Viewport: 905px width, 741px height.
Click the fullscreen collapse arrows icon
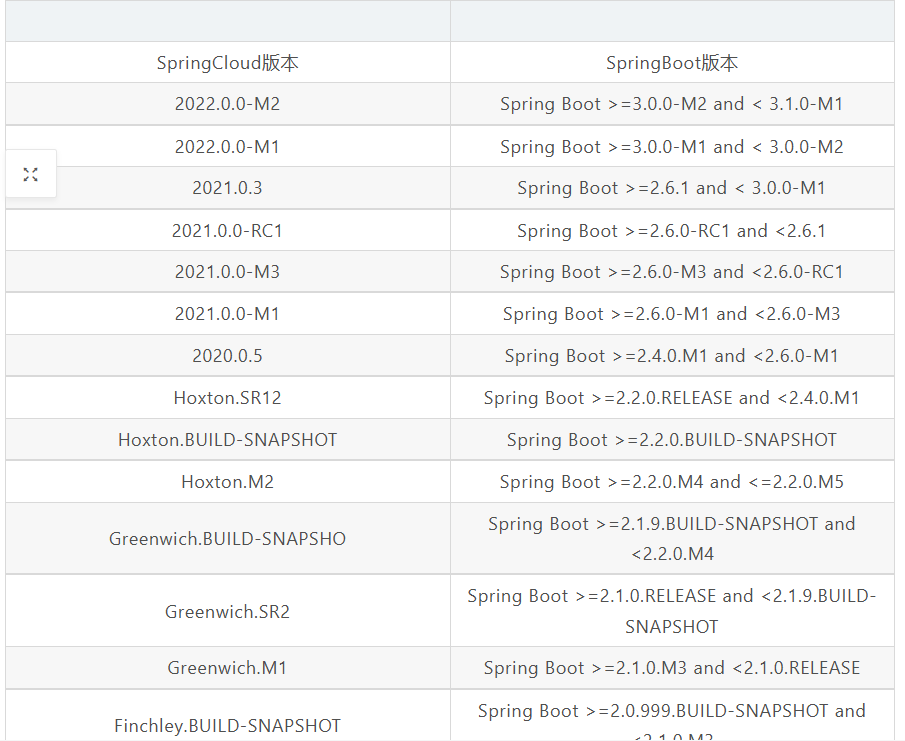click(31, 174)
